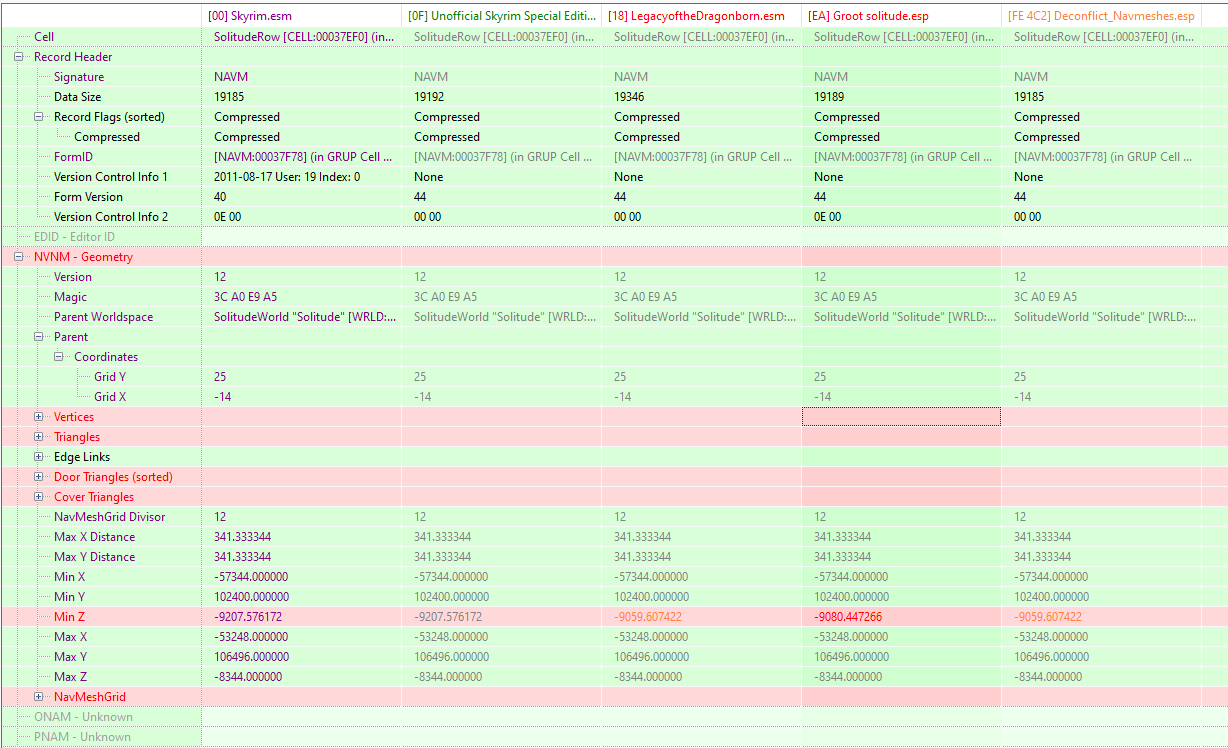Image resolution: width=1228 pixels, height=748 pixels.
Task: Select the ONAM - Unknown row
Action: [83, 717]
